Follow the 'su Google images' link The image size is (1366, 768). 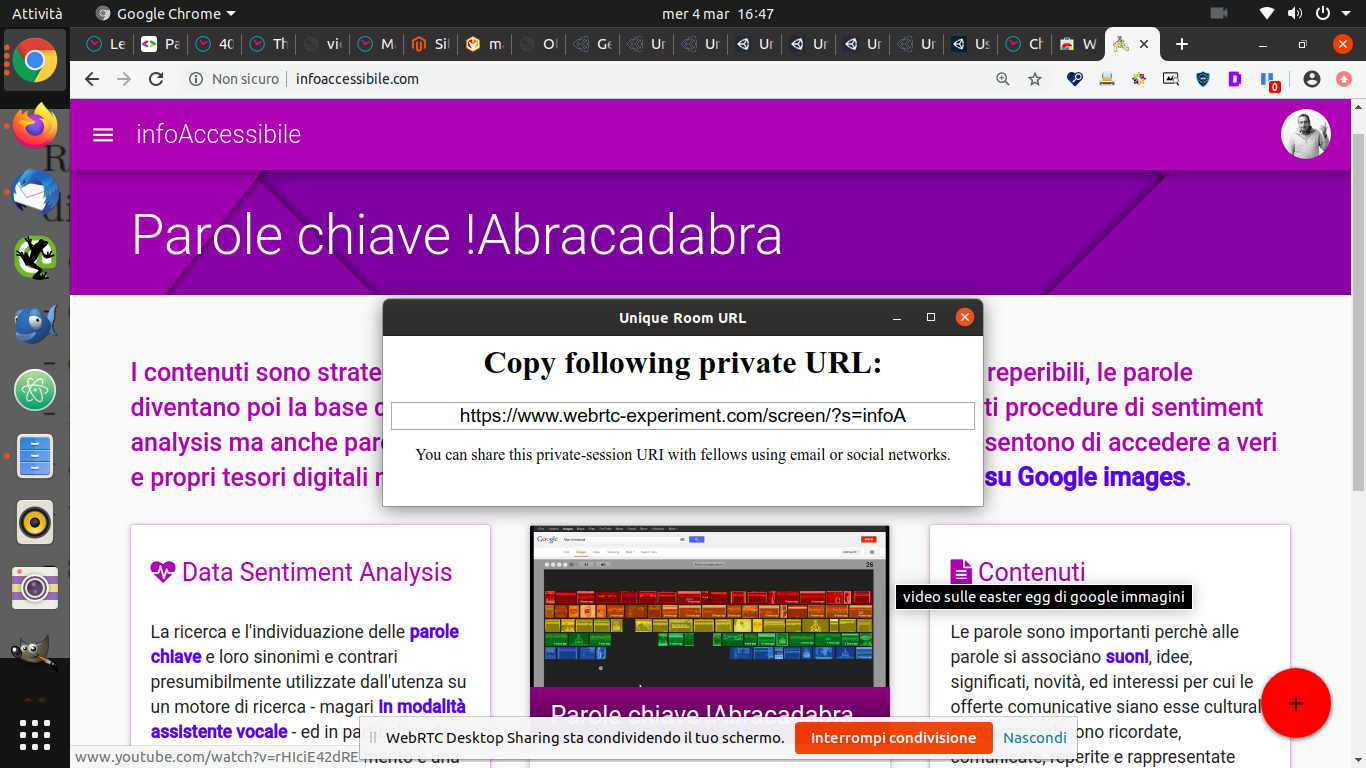click(1085, 478)
